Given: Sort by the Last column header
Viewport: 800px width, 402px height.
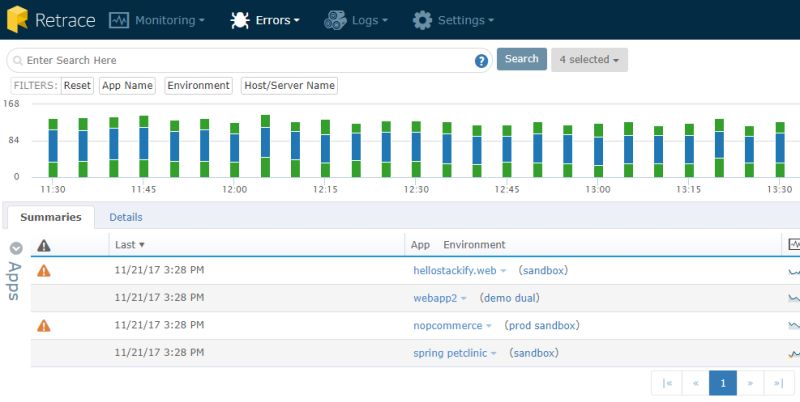Looking at the screenshot, I should [x=130, y=245].
